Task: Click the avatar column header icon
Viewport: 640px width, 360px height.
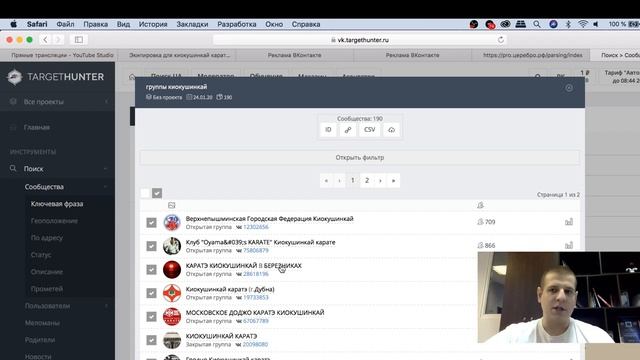Action: (x=171, y=205)
